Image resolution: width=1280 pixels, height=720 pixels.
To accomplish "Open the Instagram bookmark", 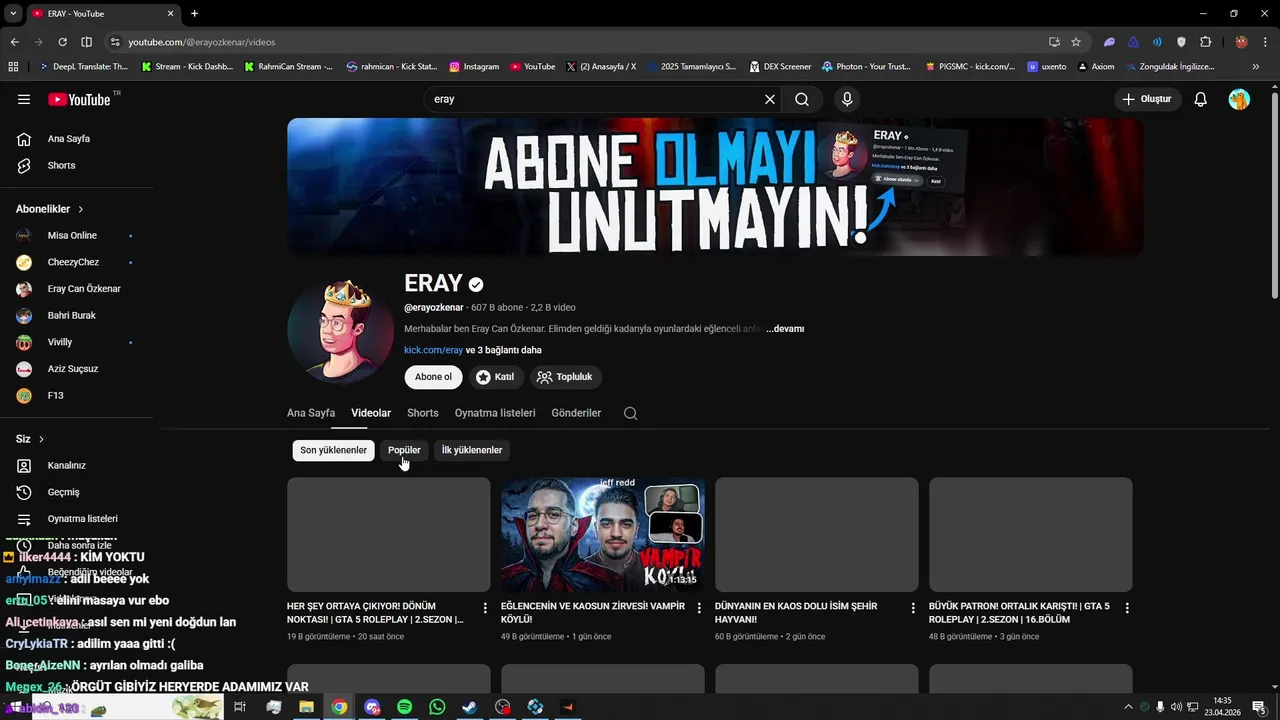I will coord(474,67).
